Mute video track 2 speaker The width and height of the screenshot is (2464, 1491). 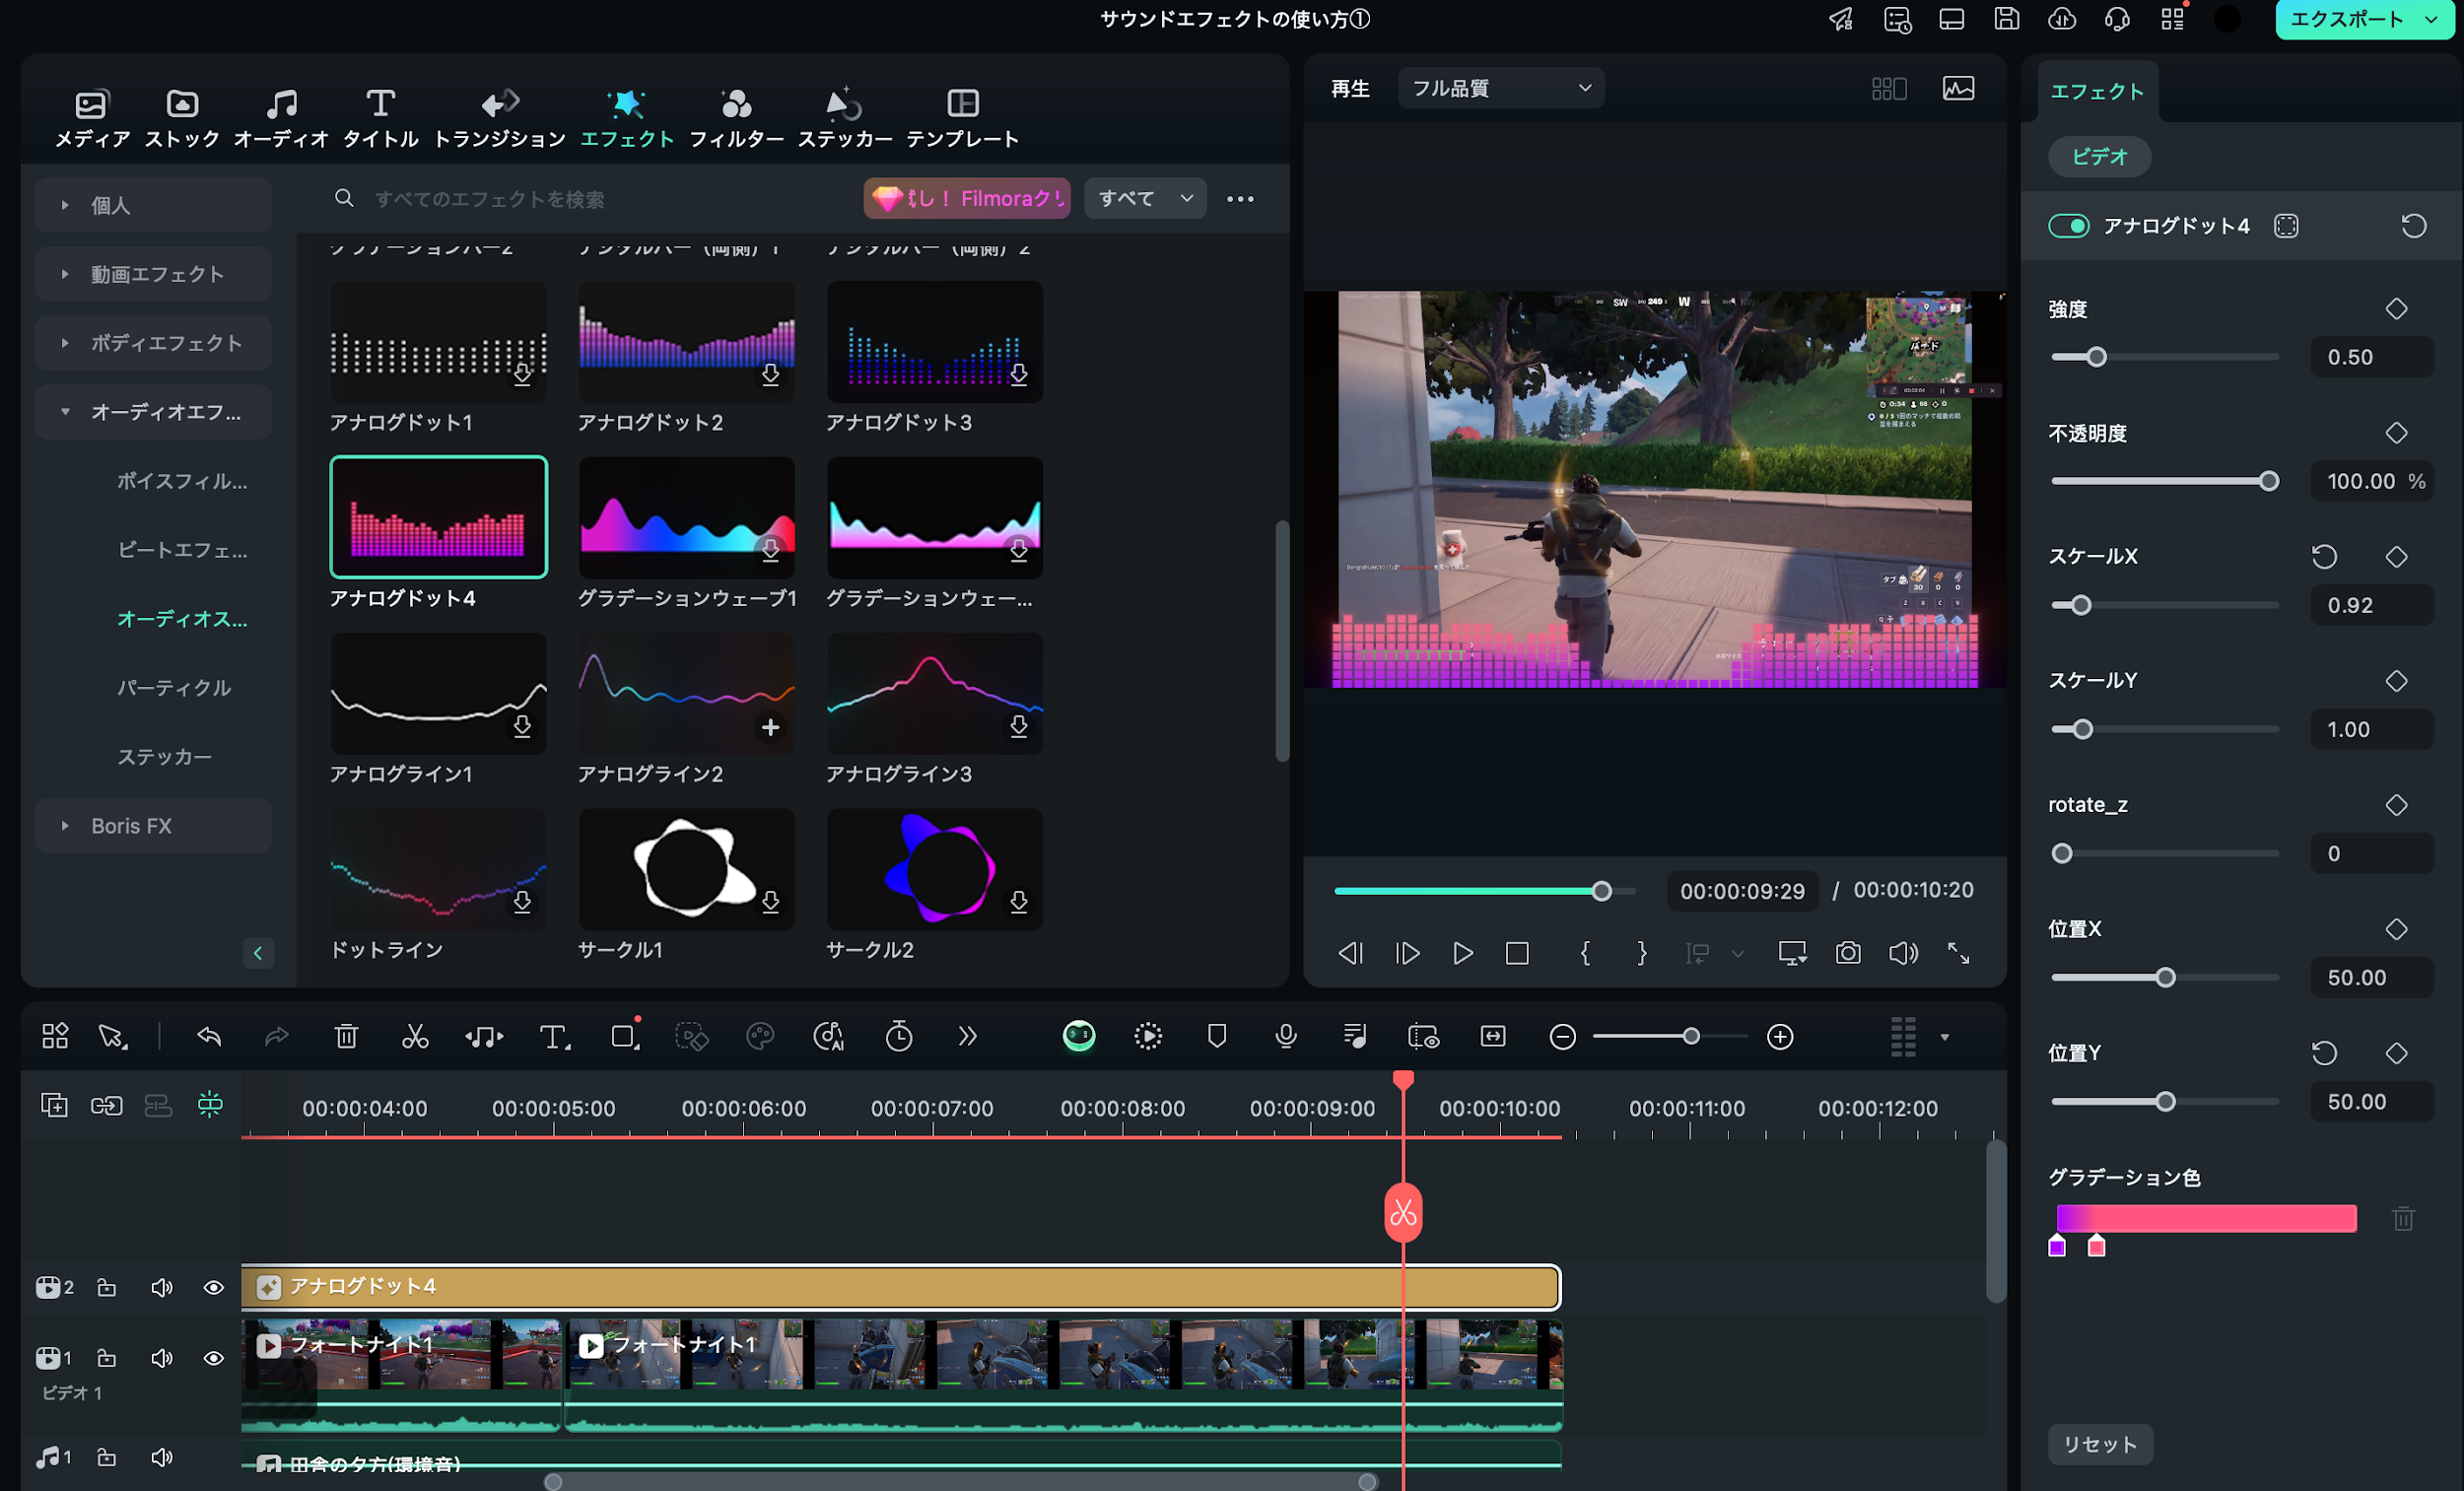pyautogui.click(x=161, y=1287)
